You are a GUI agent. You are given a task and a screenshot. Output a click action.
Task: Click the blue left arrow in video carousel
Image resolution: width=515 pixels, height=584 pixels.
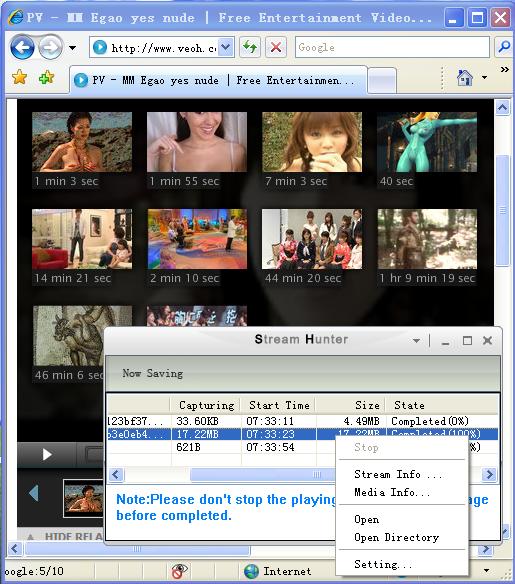coord(34,493)
